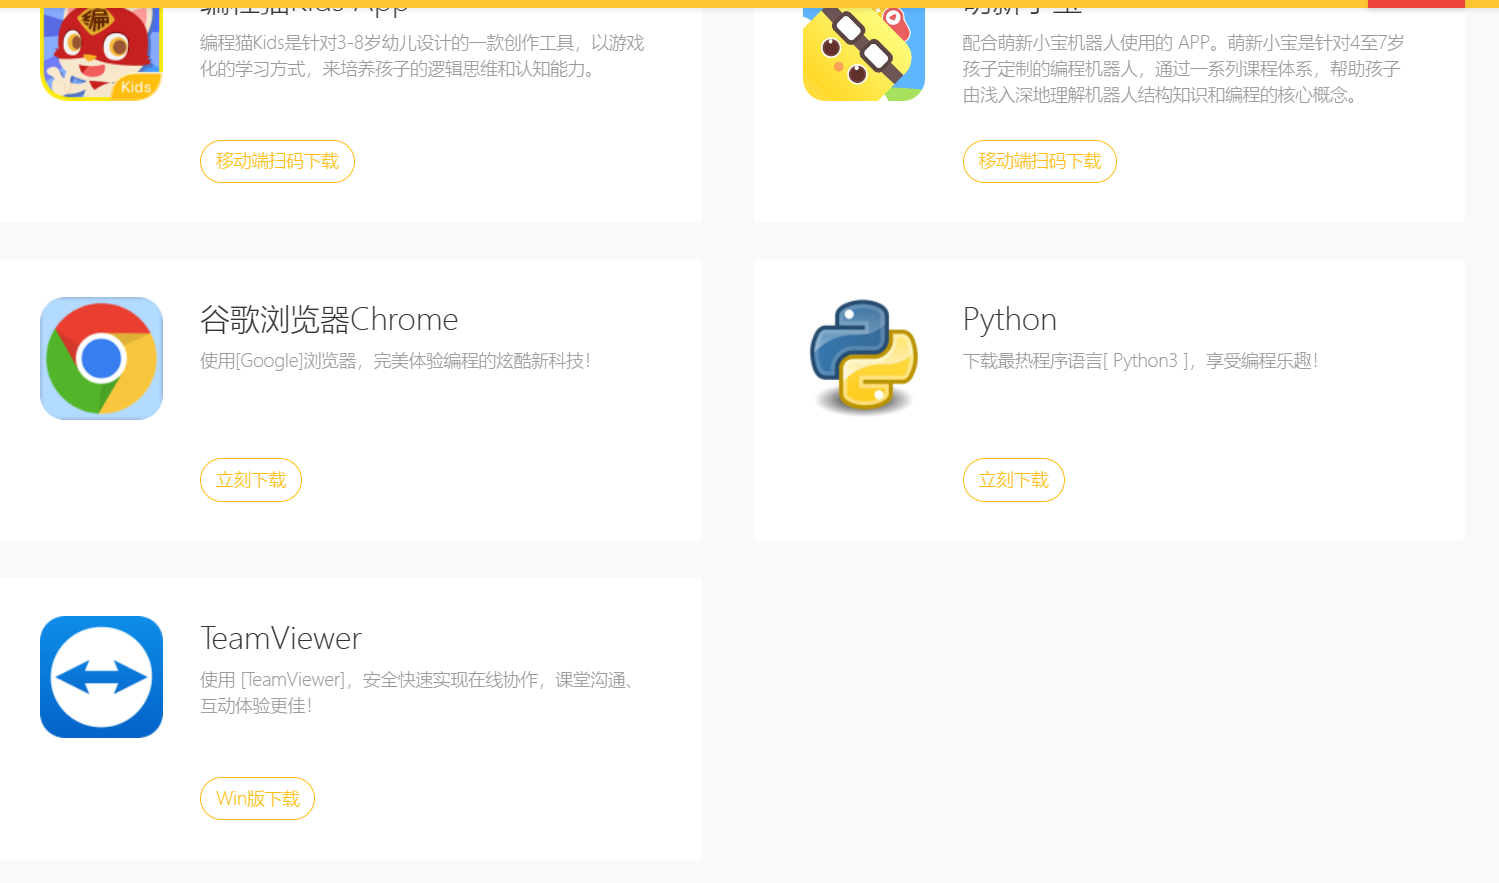Image resolution: width=1499 pixels, height=883 pixels.
Task: Click the 萌新小宝机器人 APP description text
Action: pos(1183,69)
